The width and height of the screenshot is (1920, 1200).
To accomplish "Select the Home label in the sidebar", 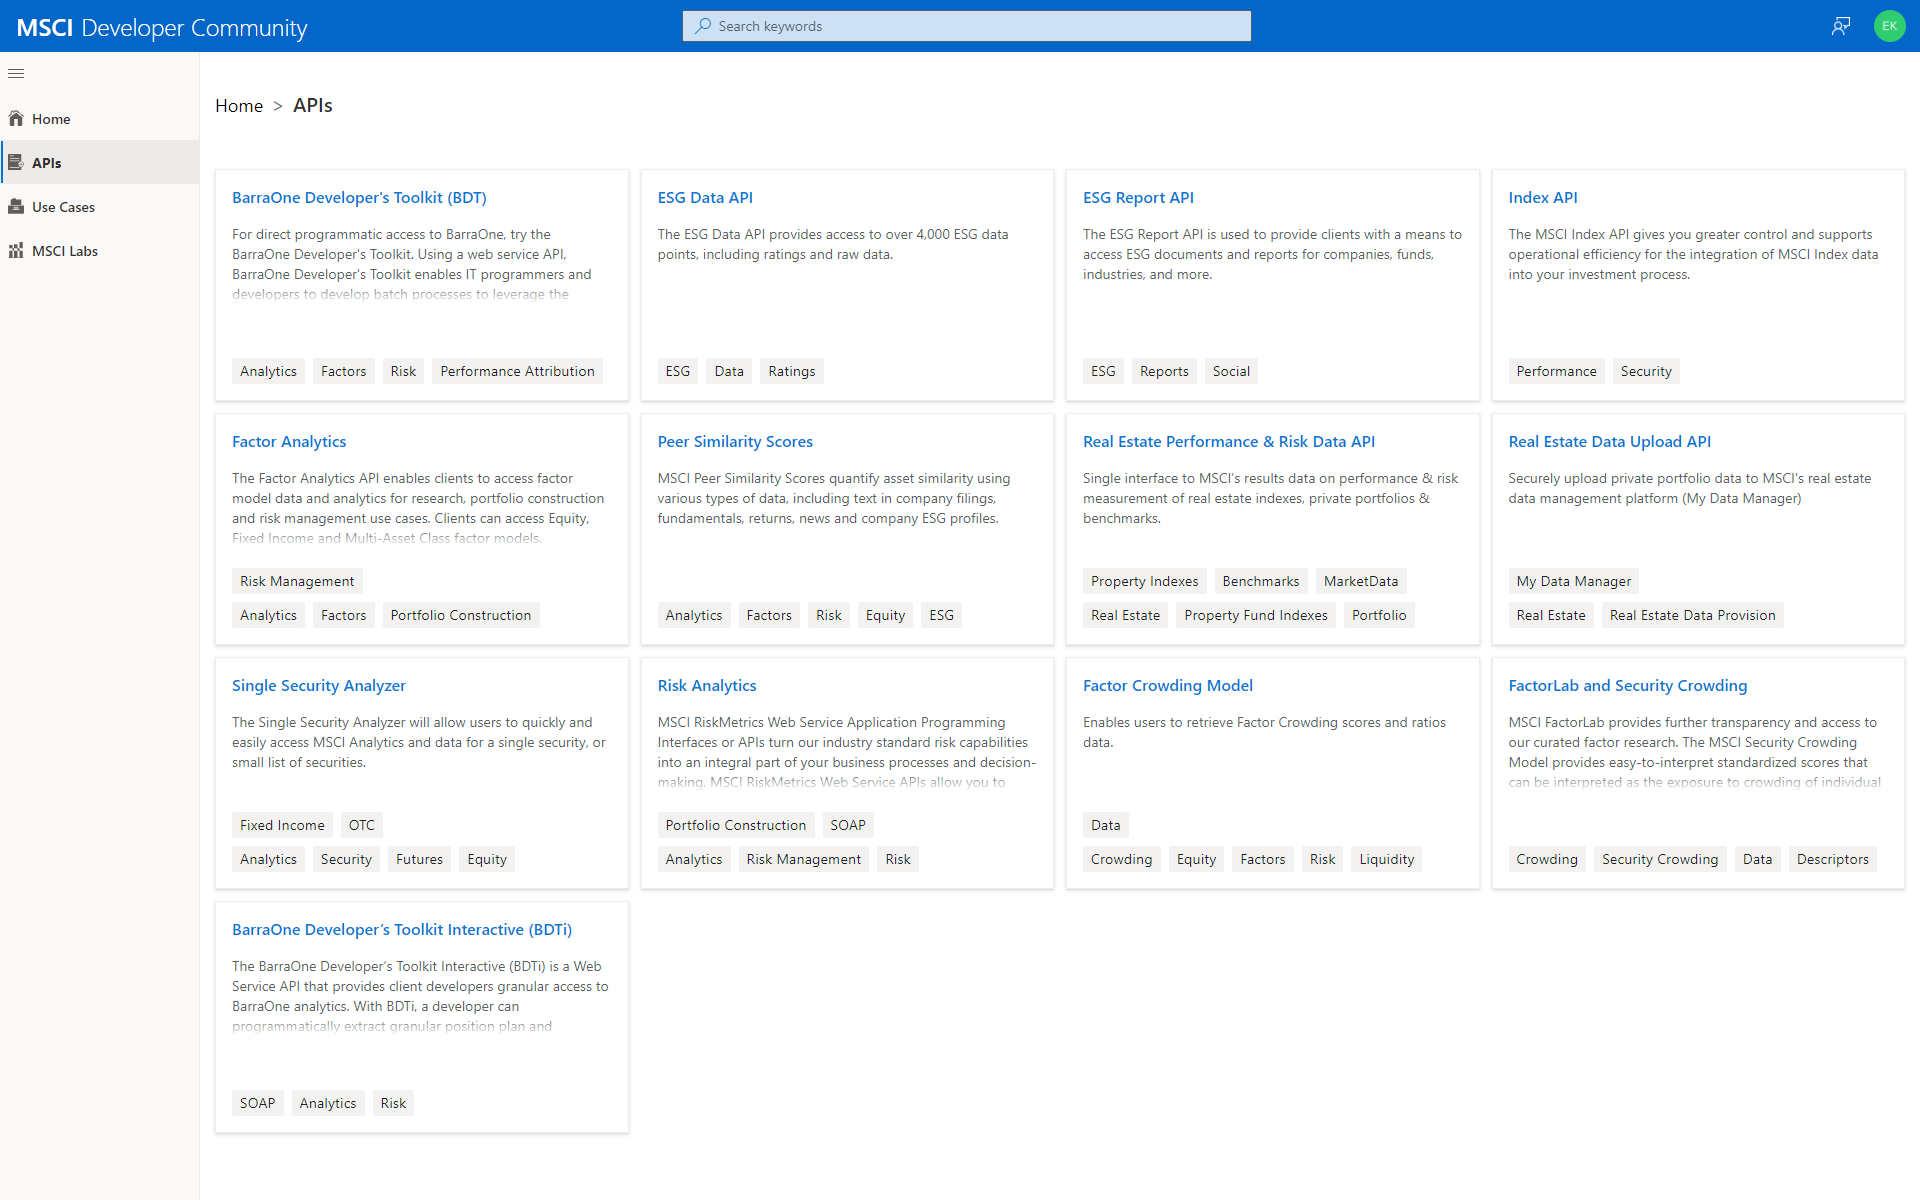I will click(x=51, y=119).
